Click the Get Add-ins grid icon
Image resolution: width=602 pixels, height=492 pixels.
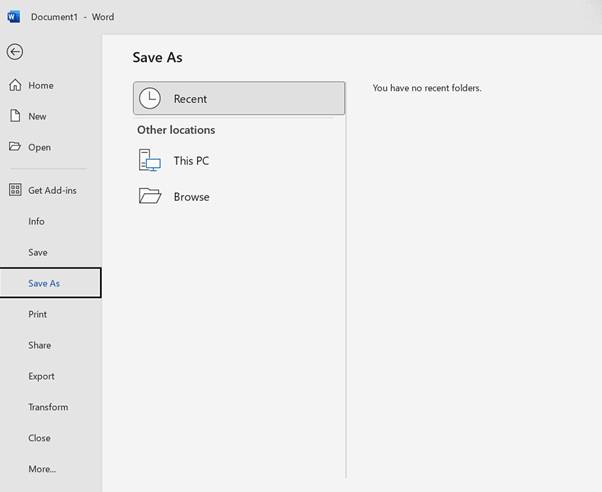[15, 190]
